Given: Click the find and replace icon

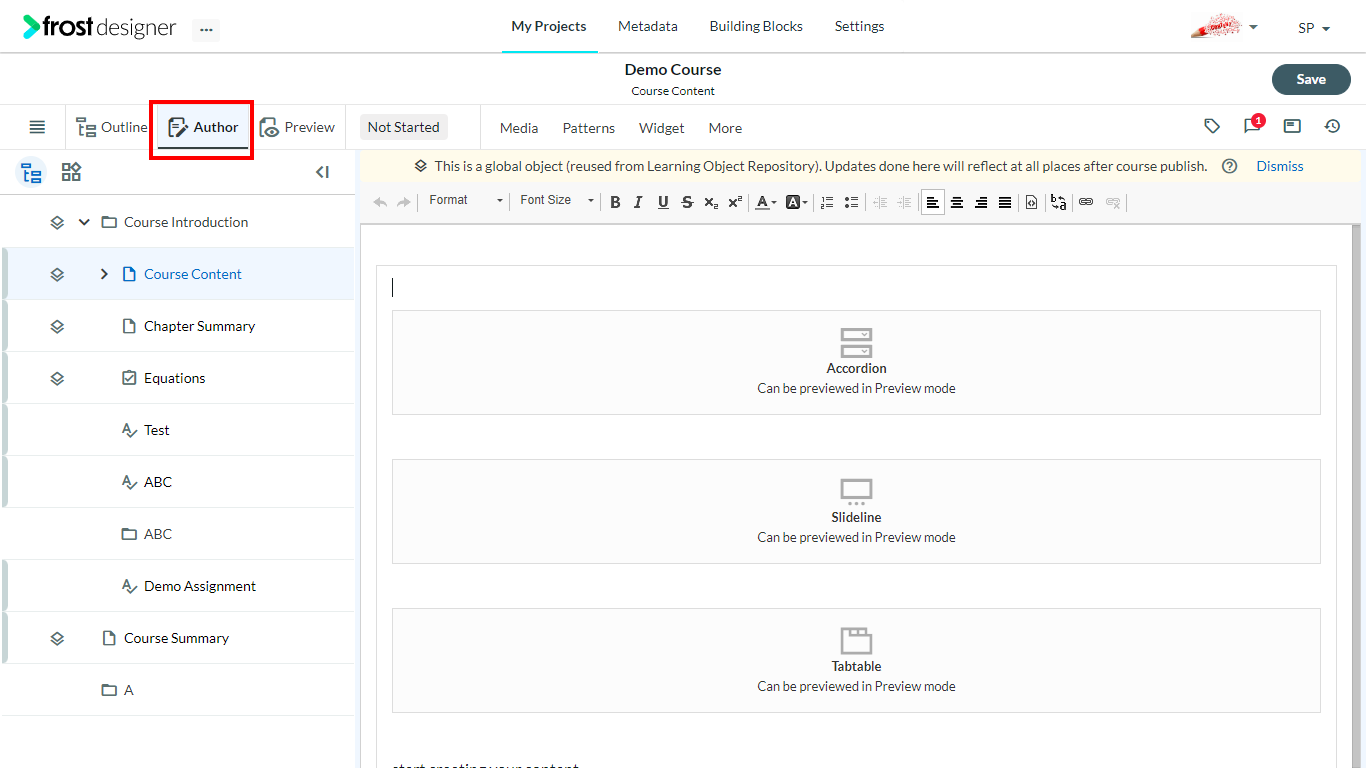Looking at the screenshot, I should [x=1058, y=202].
